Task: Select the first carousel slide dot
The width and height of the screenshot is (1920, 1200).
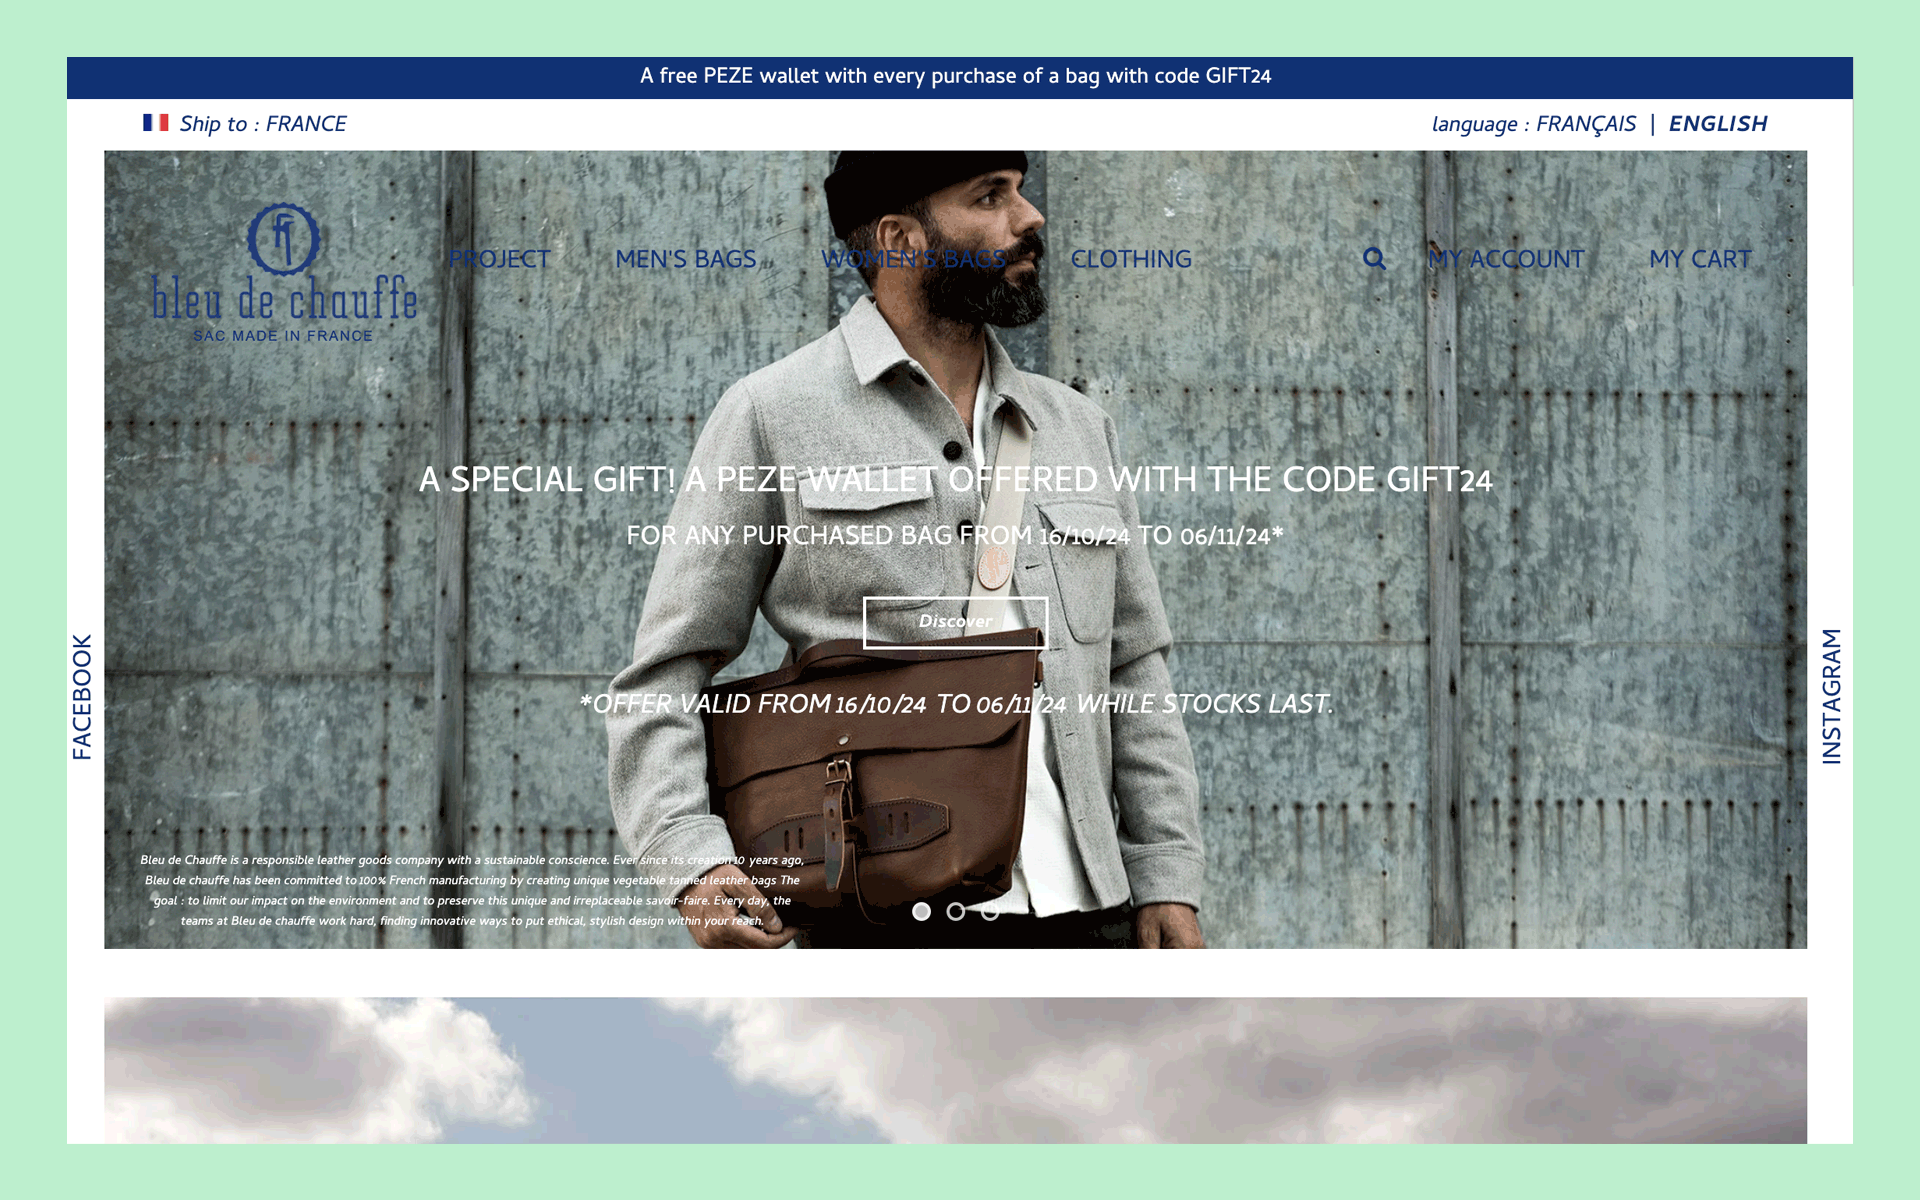Action: pyautogui.click(x=921, y=911)
